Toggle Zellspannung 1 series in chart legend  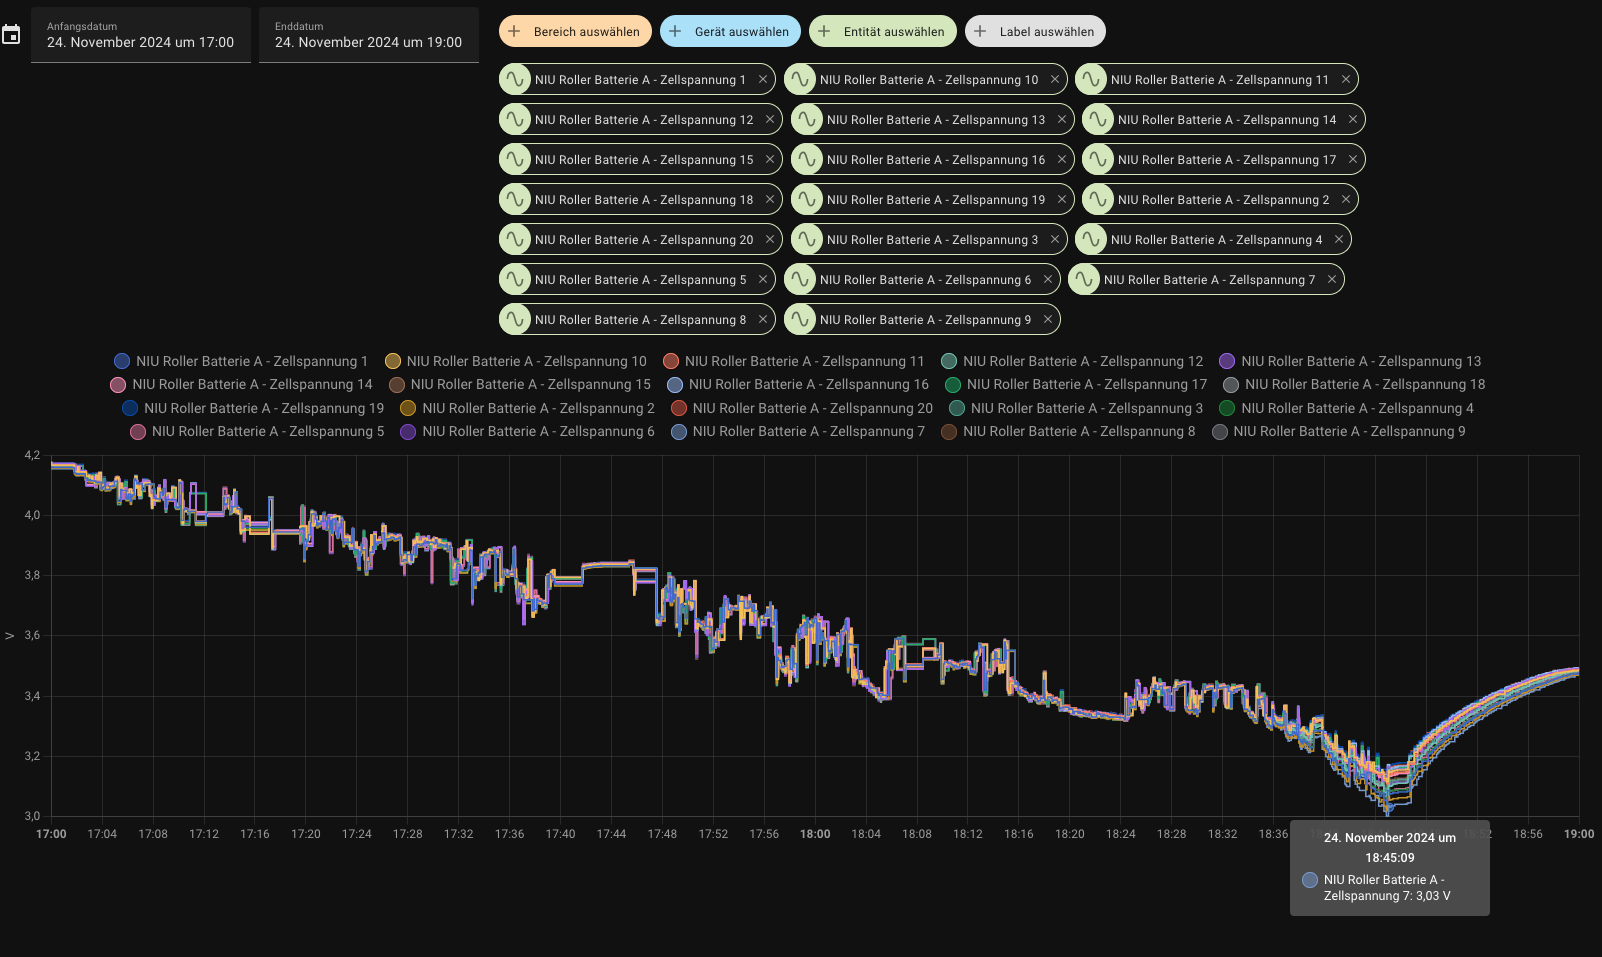click(x=251, y=361)
